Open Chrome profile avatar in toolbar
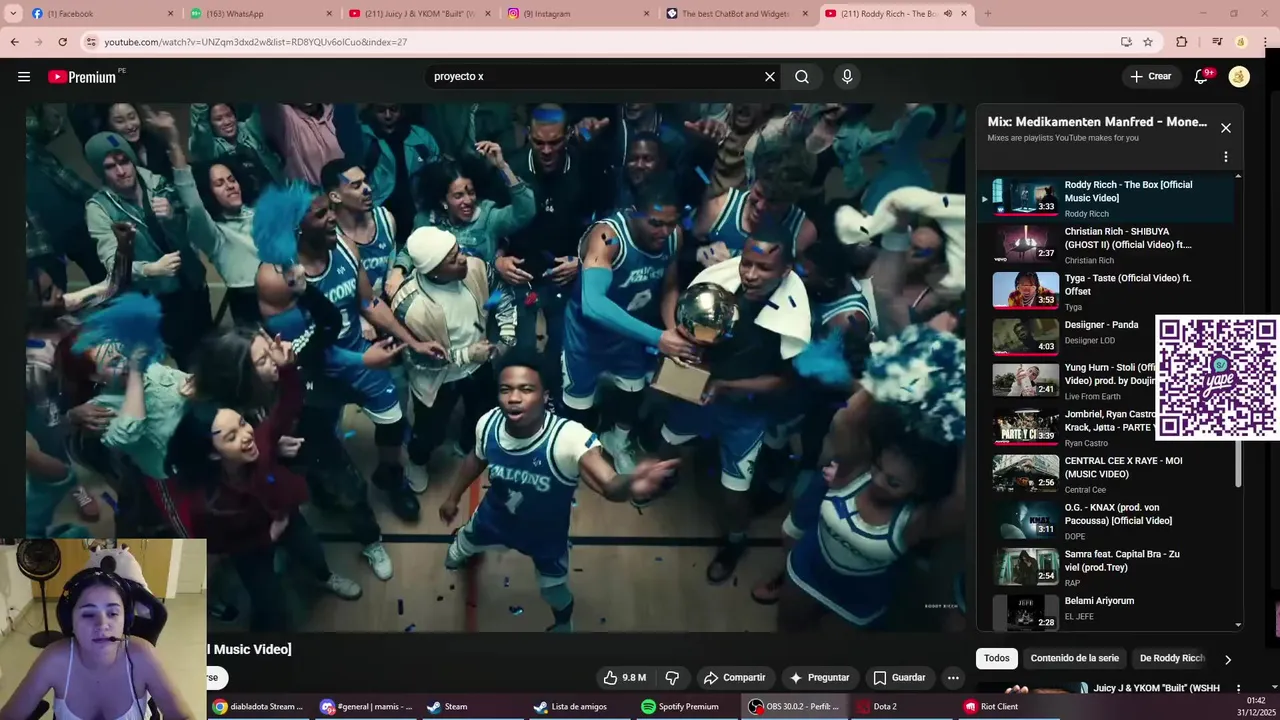 [1241, 42]
